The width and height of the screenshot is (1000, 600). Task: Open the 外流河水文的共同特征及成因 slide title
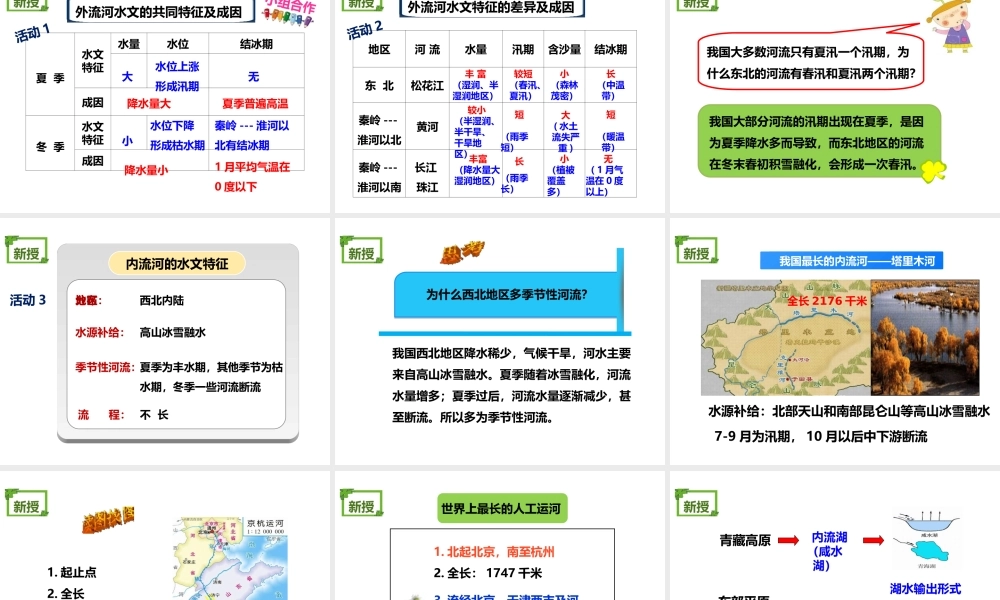click(x=159, y=11)
